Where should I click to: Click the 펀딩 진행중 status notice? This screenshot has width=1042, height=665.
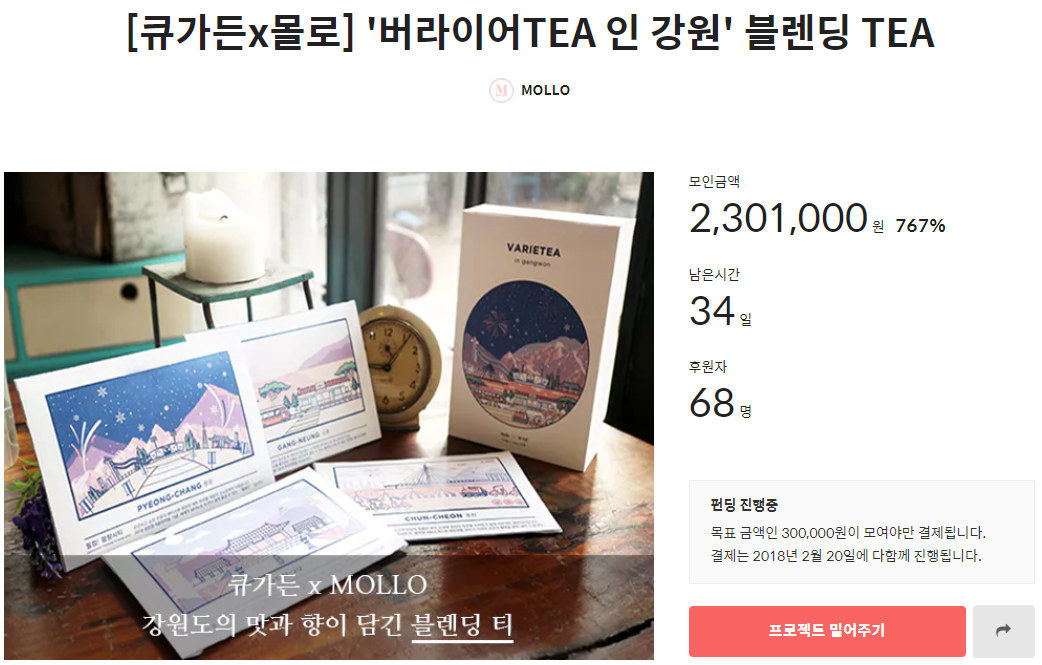pyautogui.click(x=861, y=531)
